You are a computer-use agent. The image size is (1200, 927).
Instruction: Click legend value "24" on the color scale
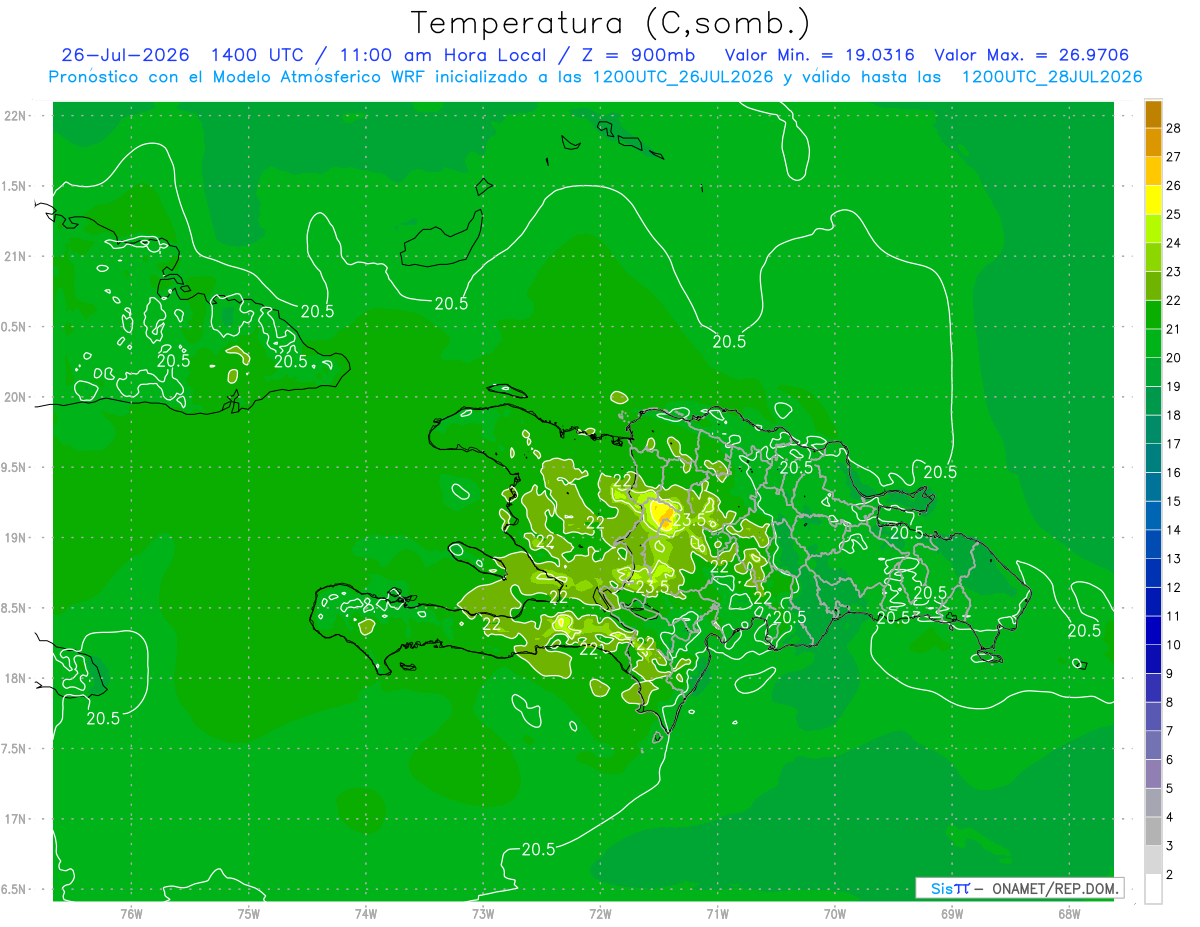click(1174, 243)
